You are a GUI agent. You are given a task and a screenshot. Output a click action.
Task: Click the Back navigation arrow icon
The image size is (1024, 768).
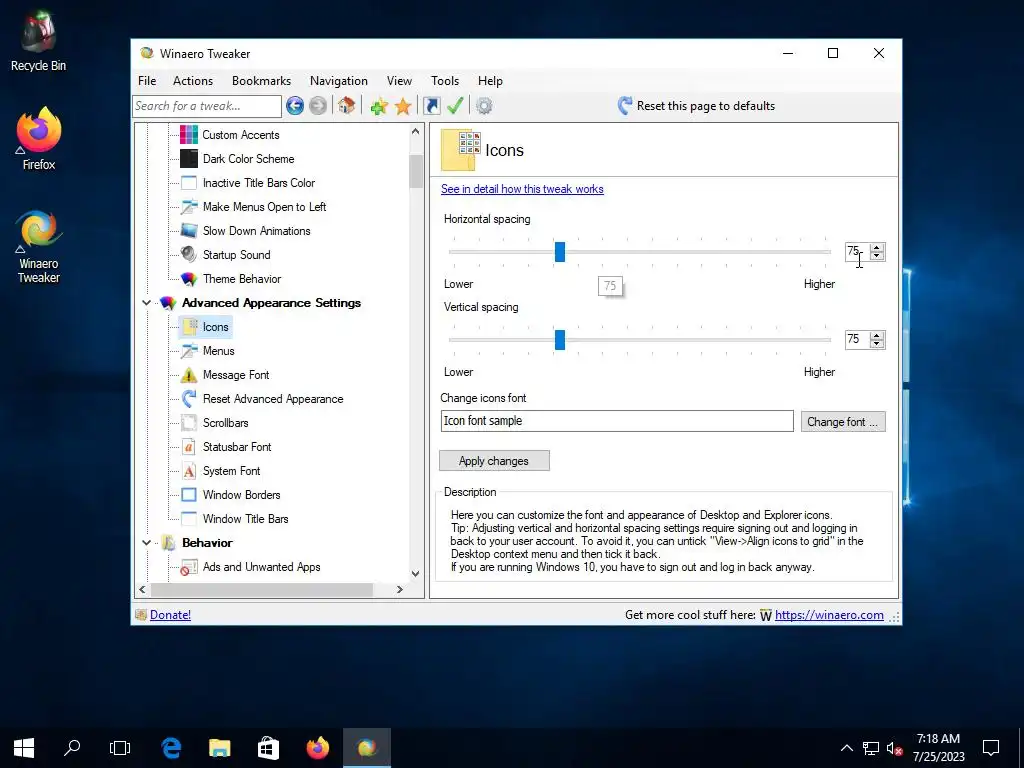point(295,106)
